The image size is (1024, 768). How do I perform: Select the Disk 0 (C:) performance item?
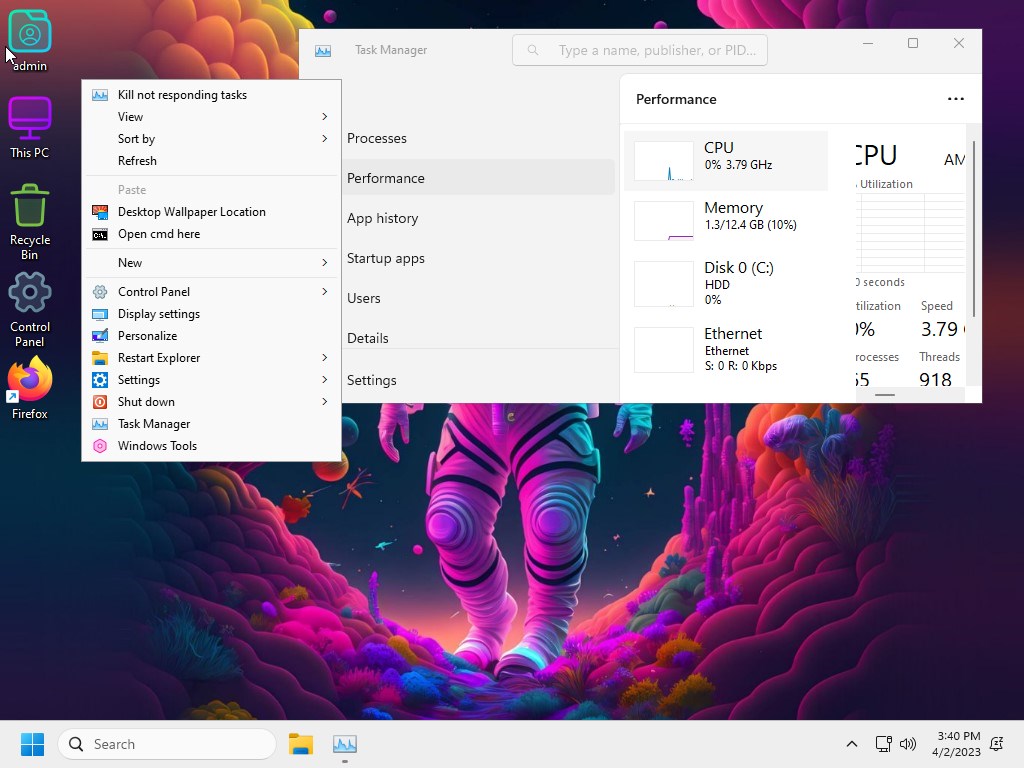point(726,283)
